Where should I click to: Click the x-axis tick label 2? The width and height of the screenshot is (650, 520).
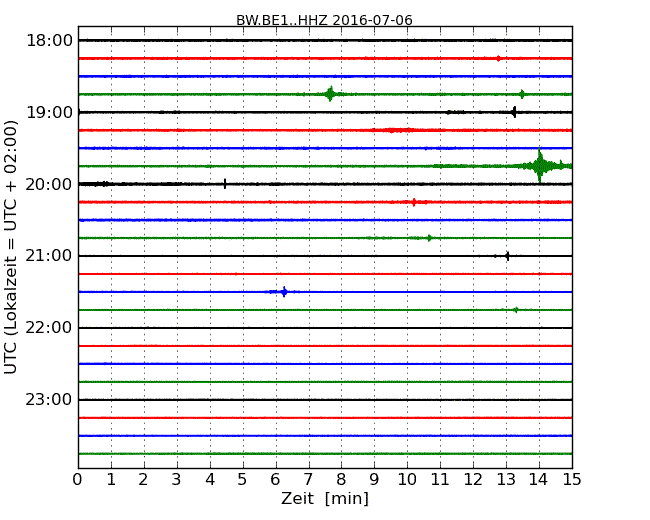[144, 480]
